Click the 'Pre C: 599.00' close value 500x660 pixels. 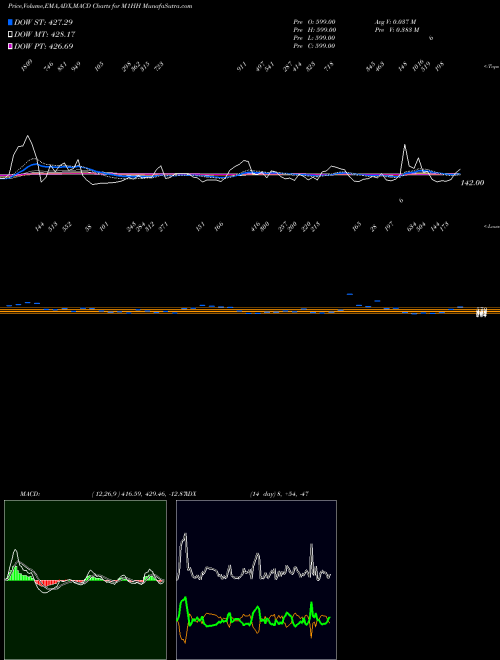[314, 46]
